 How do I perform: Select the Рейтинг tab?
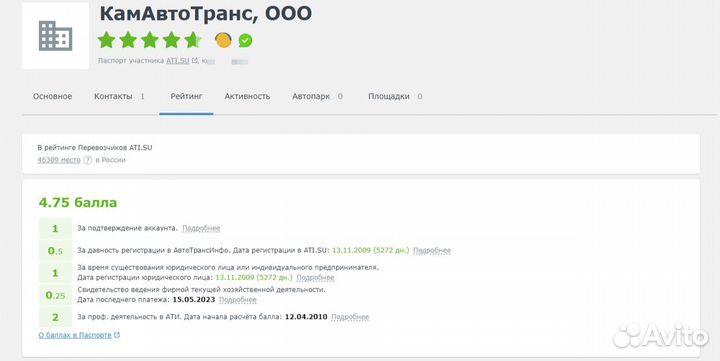[x=186, y=96]
